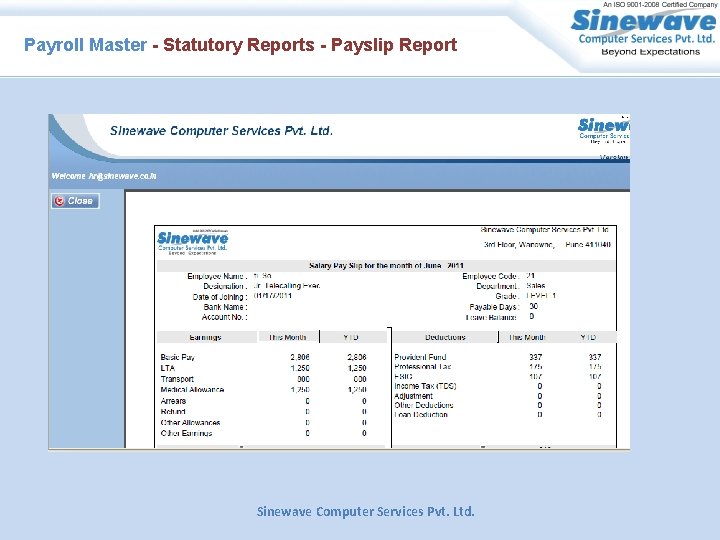Screen dimensions: 720x540
Task: Click the Welcome user email text
Action: [104, 176]
